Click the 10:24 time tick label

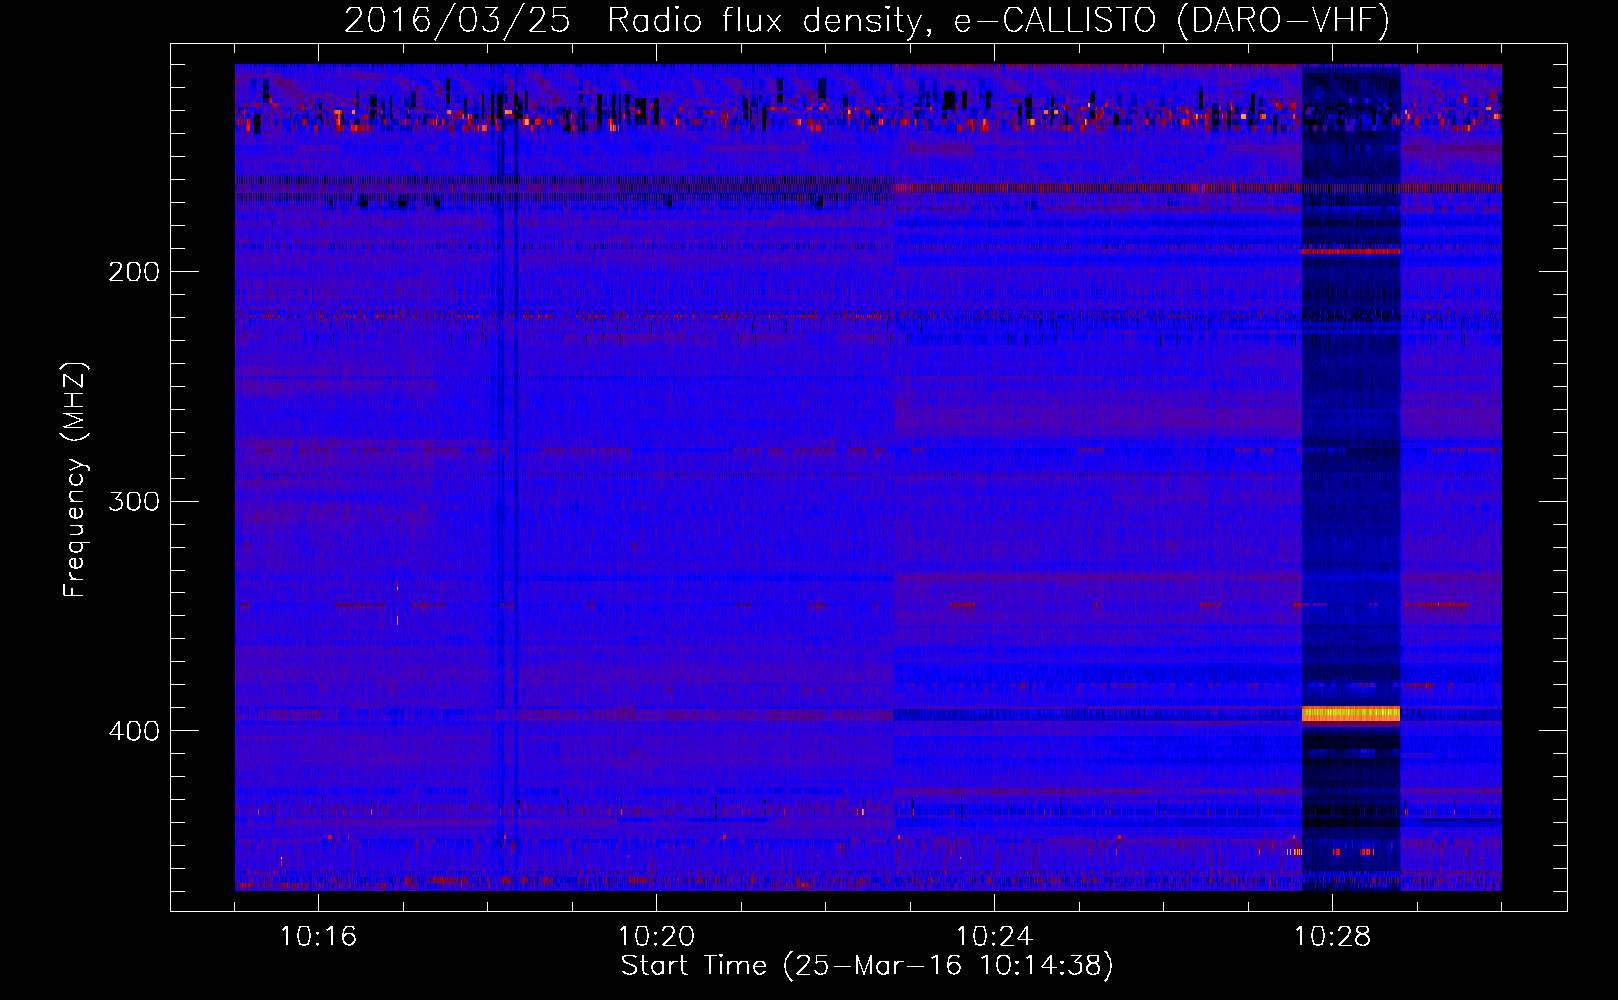point(994,937)
